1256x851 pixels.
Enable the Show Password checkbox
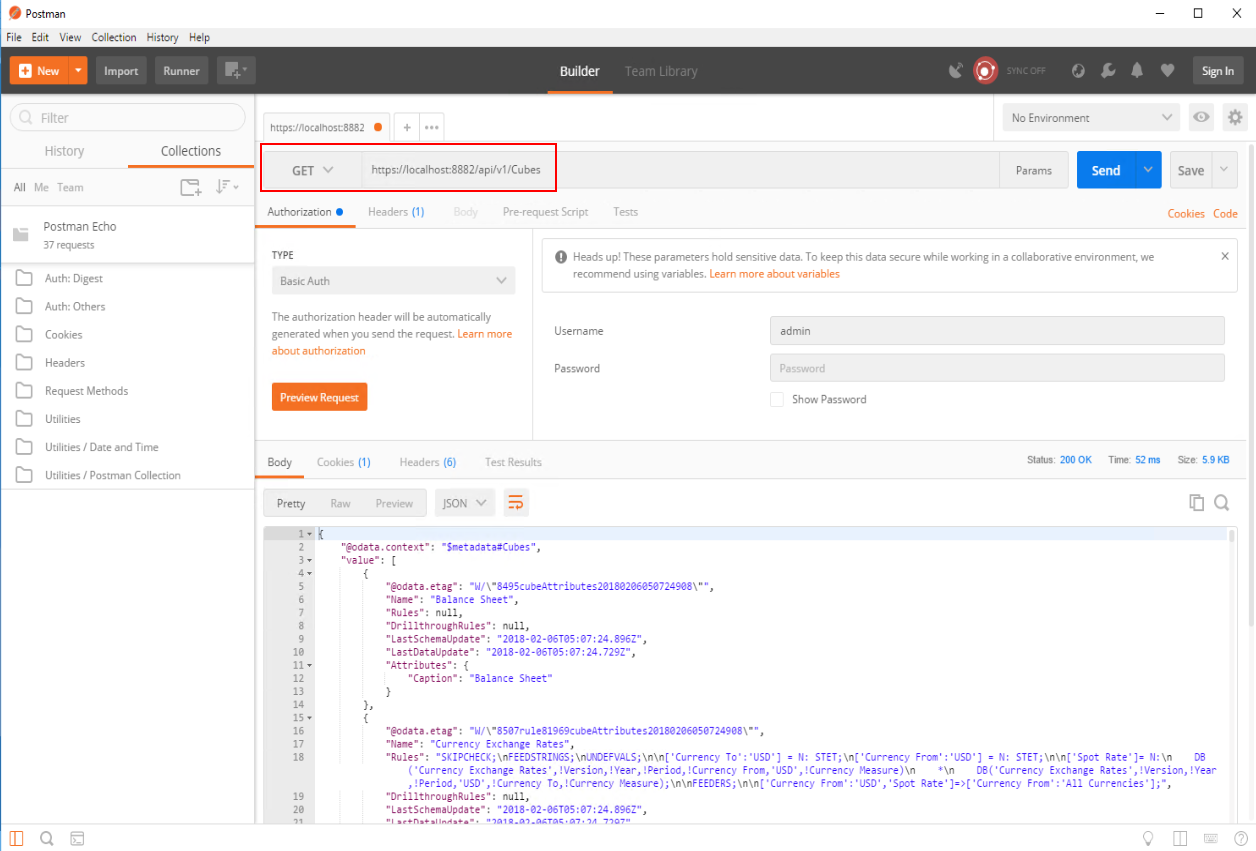click(x=777, y=400)
